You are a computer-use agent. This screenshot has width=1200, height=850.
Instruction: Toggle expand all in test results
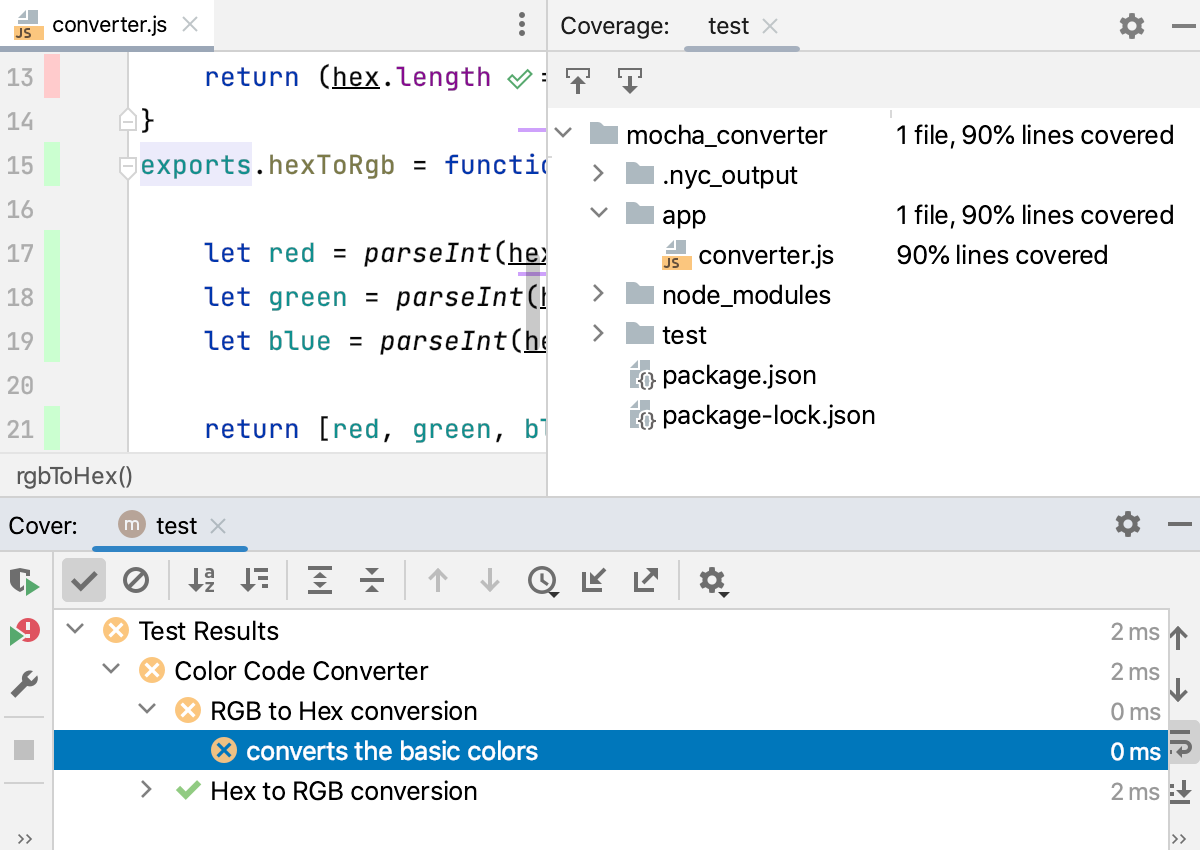coord(319,580)
